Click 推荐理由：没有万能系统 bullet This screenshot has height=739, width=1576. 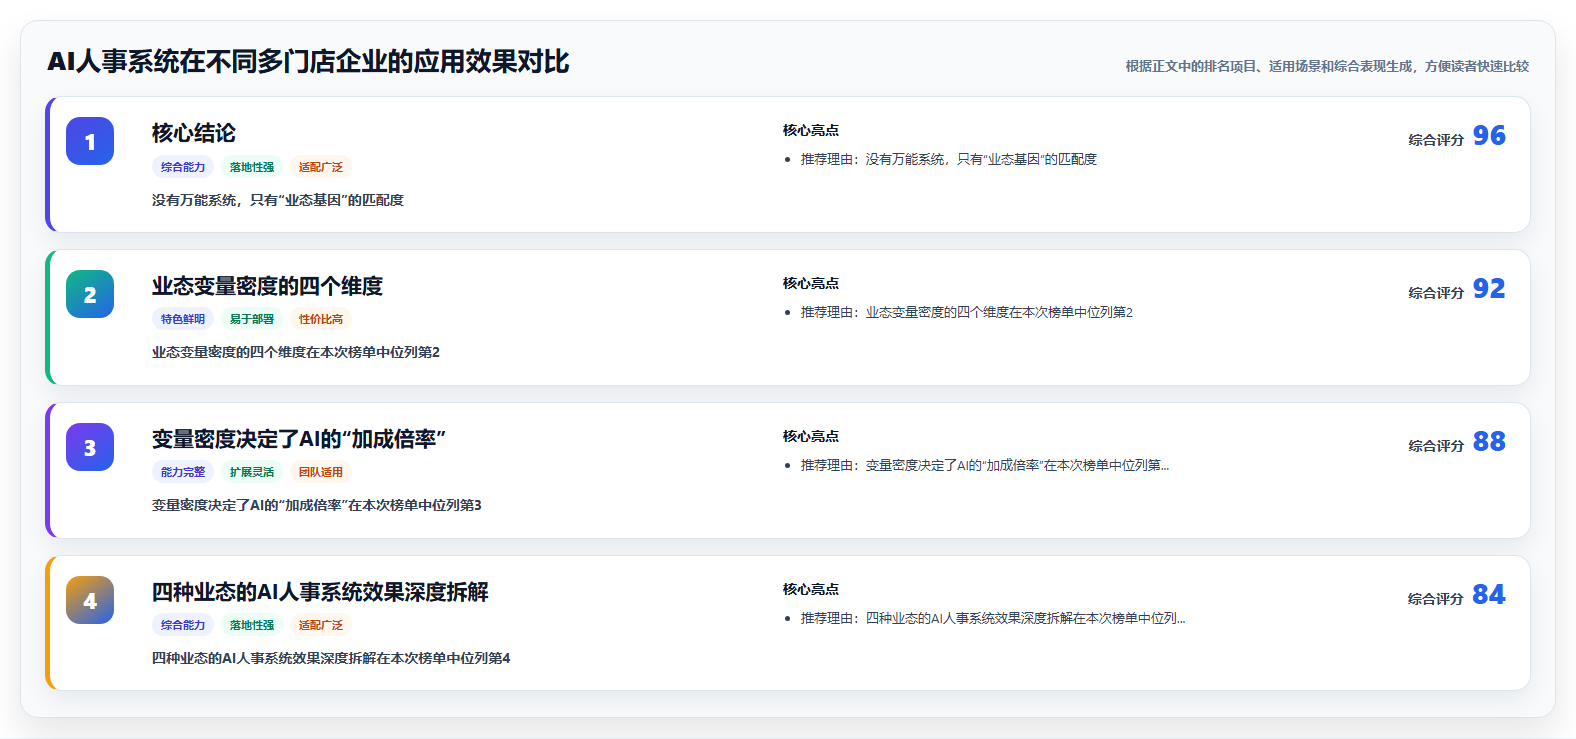pyautogui.click(x=949, y=159)
